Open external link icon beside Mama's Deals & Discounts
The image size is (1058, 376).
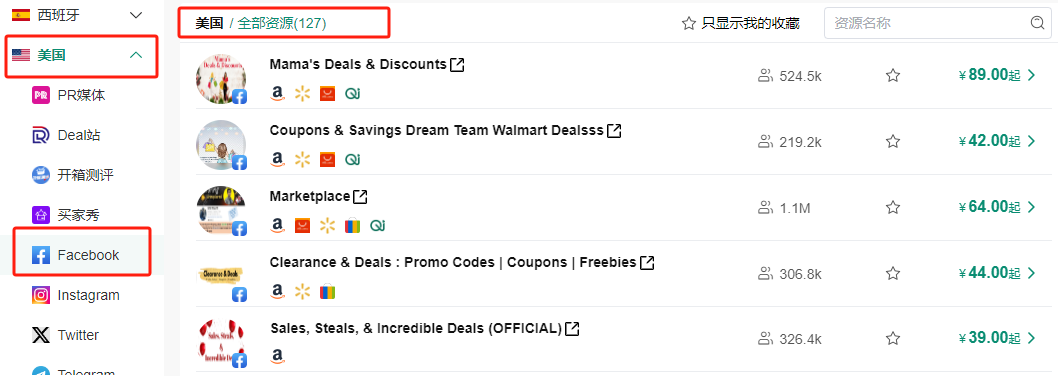(x=457, y=65)
